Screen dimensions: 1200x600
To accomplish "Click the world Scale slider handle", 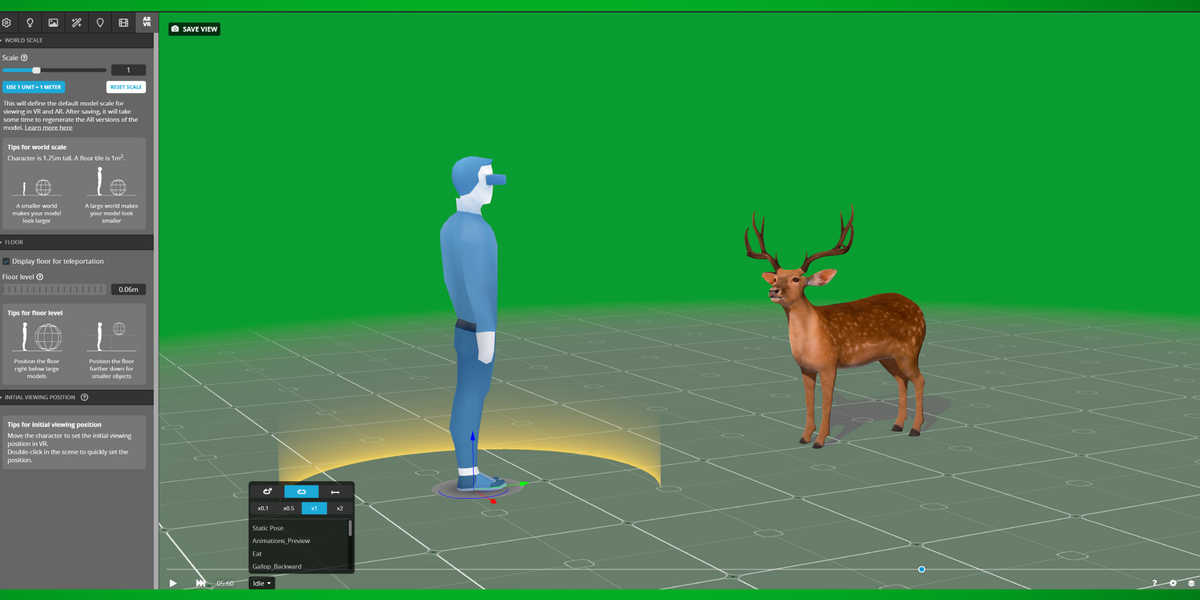I will [x=37, y=70].
